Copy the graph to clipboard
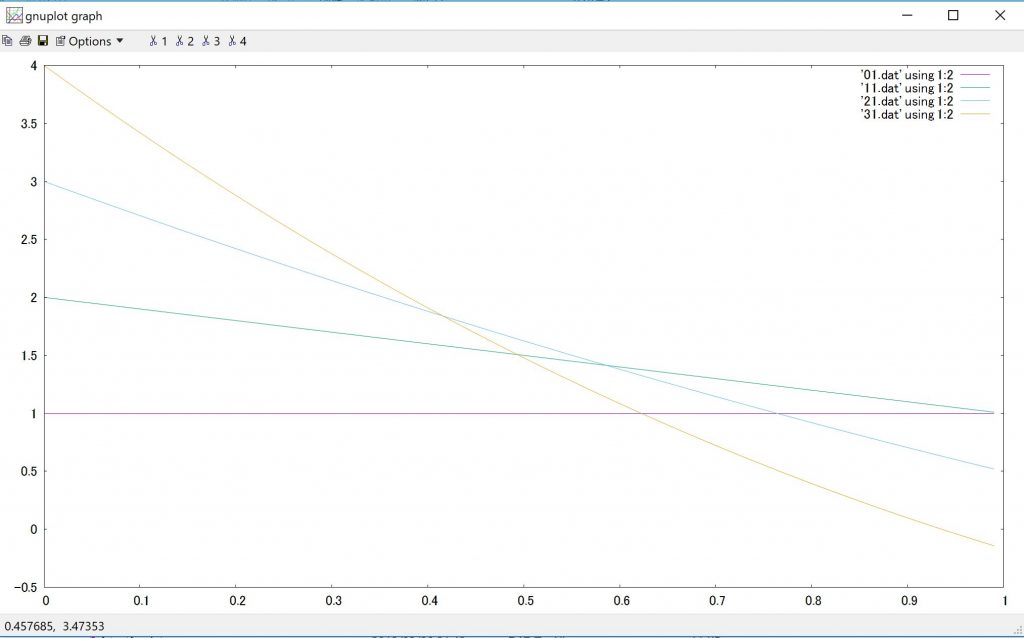The height and width of the screenshot is (638, 1024). pos(8,41)
